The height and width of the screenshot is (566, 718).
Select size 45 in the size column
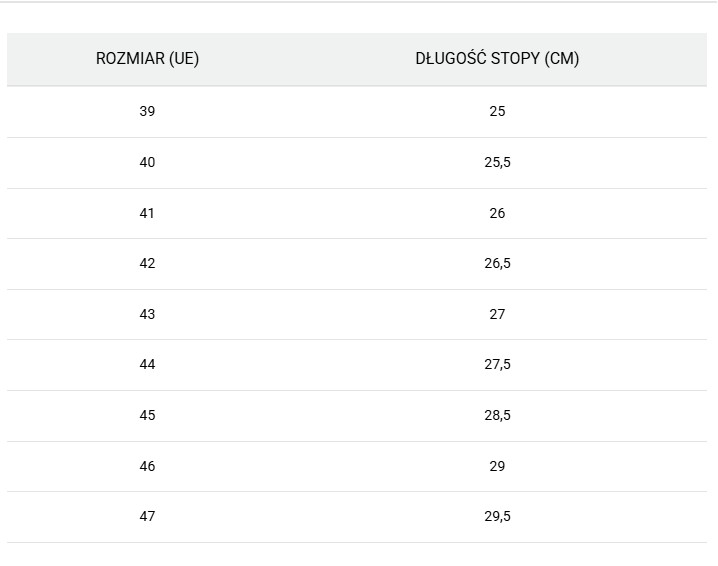click(x=147, y=415)
